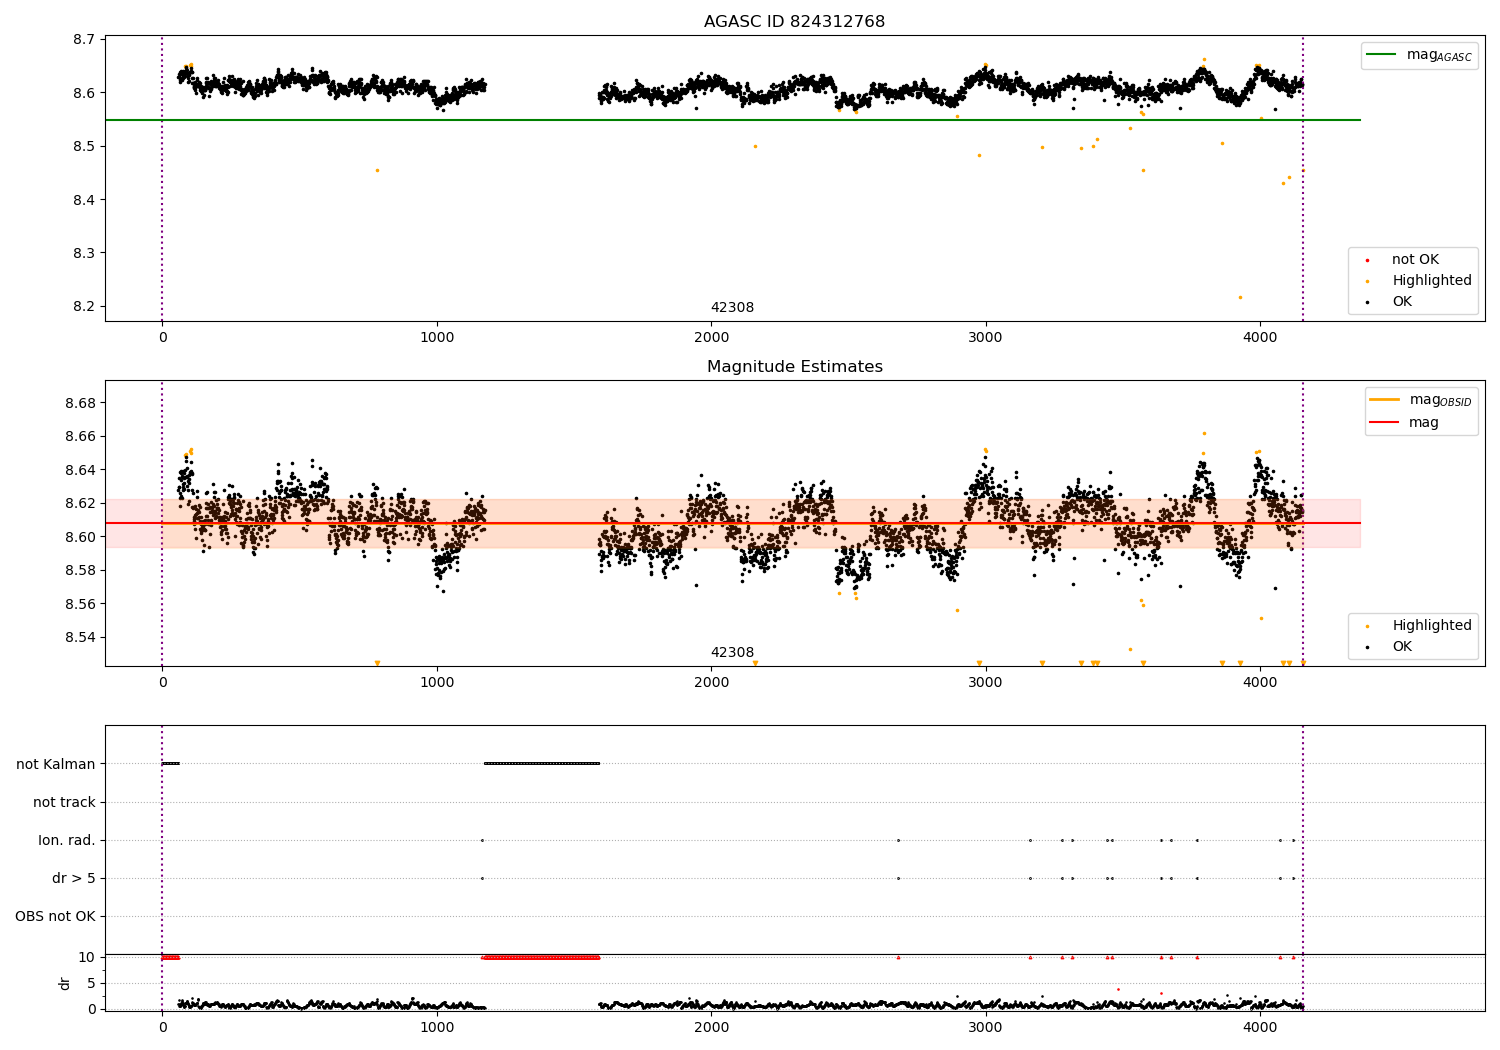This screenshot has width=1500, height=1050.
Task: Click the 8.7 y-axis tick label
Action: click(84, 40)
